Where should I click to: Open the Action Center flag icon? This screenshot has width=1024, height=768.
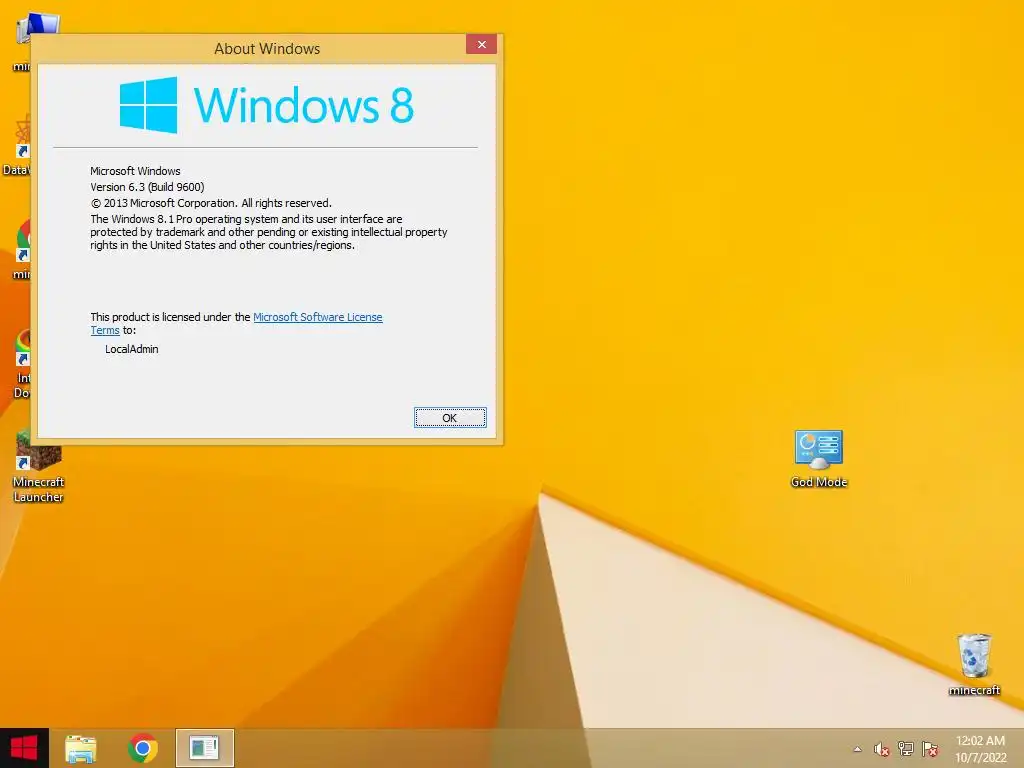point(930,749)
